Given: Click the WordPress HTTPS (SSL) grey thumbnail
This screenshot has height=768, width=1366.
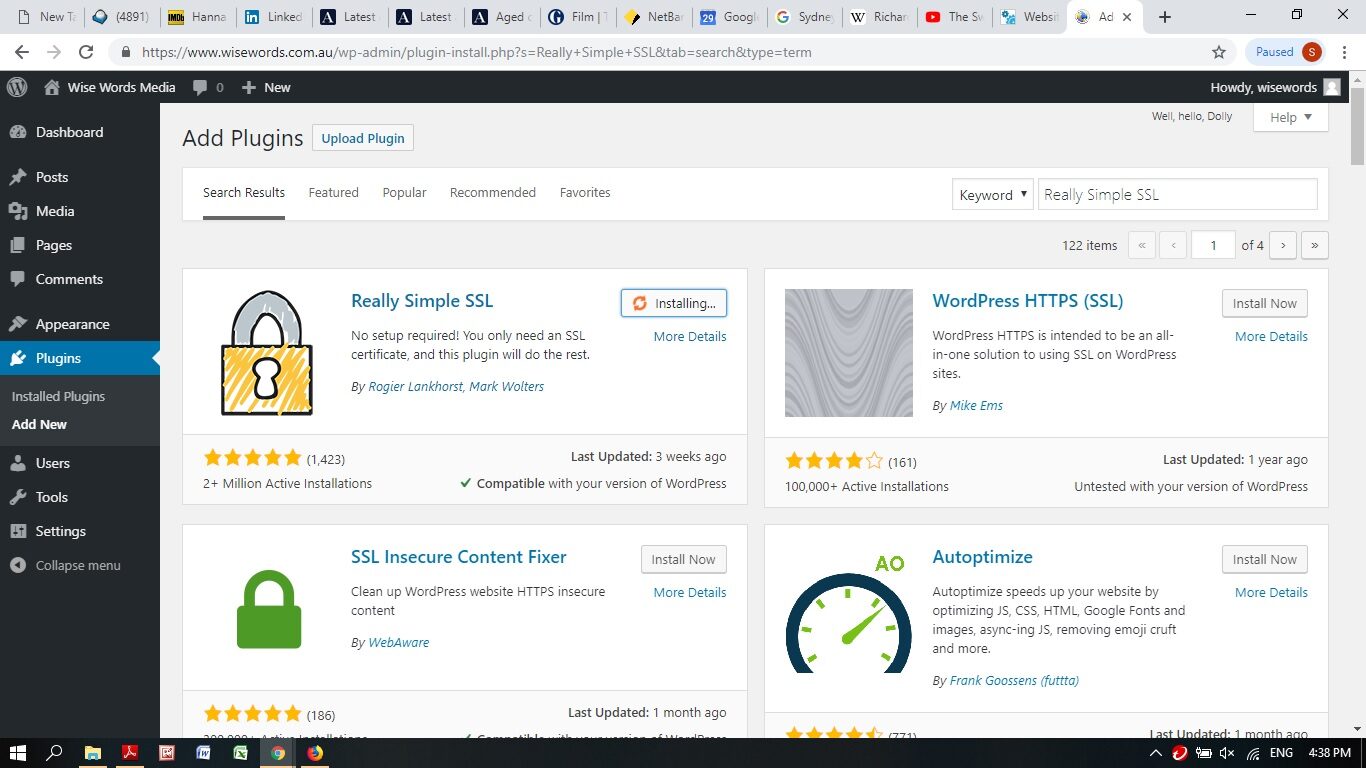Looking at the screenshot, I should point(849,353).
